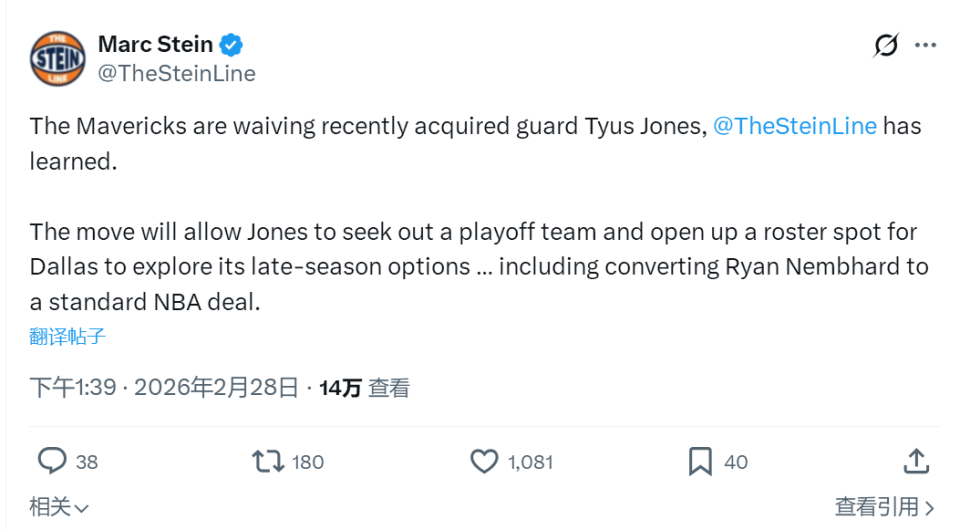The width and height of the screenshot is (960, 530).
Task: Click the Grok explain icon
Action: [x=885, y=45]
